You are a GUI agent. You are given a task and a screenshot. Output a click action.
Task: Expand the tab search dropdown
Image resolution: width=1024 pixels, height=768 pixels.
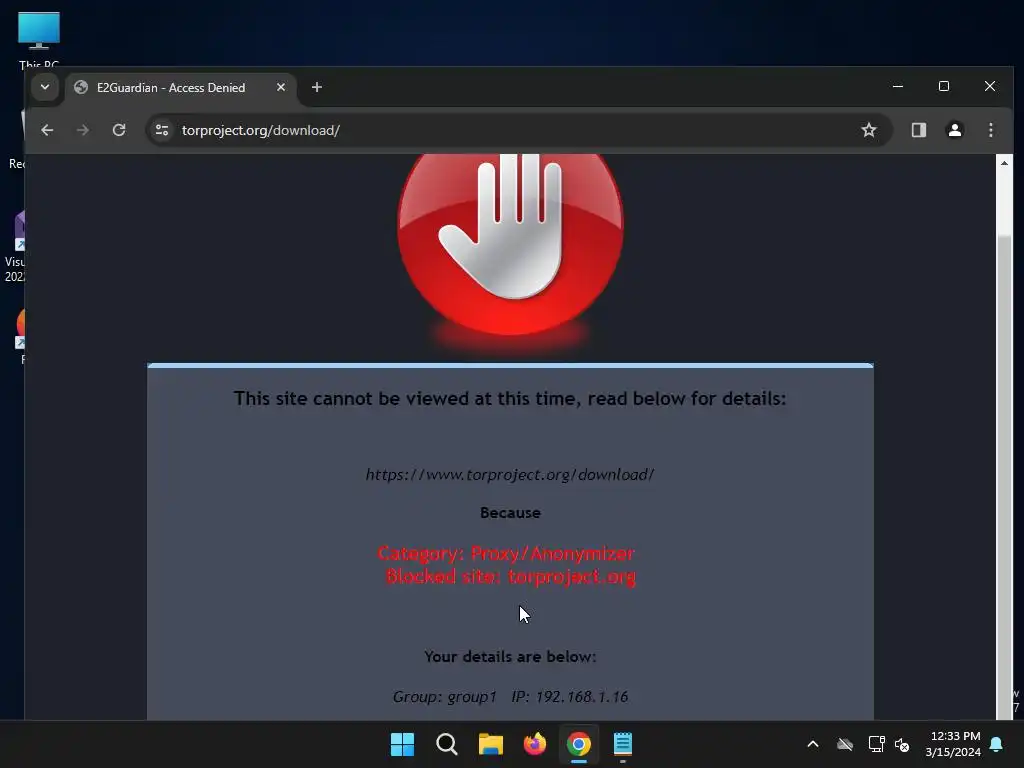pos(45,87)
